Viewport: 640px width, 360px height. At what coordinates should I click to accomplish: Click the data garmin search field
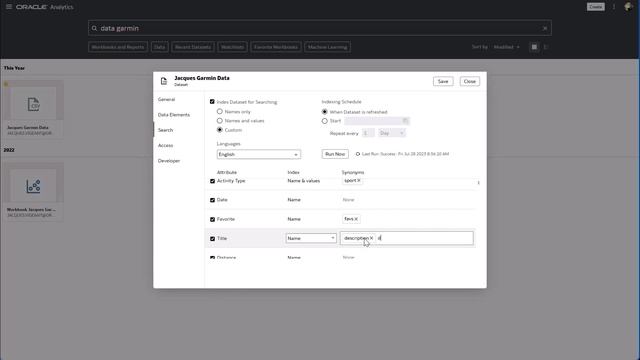(320, 28)
